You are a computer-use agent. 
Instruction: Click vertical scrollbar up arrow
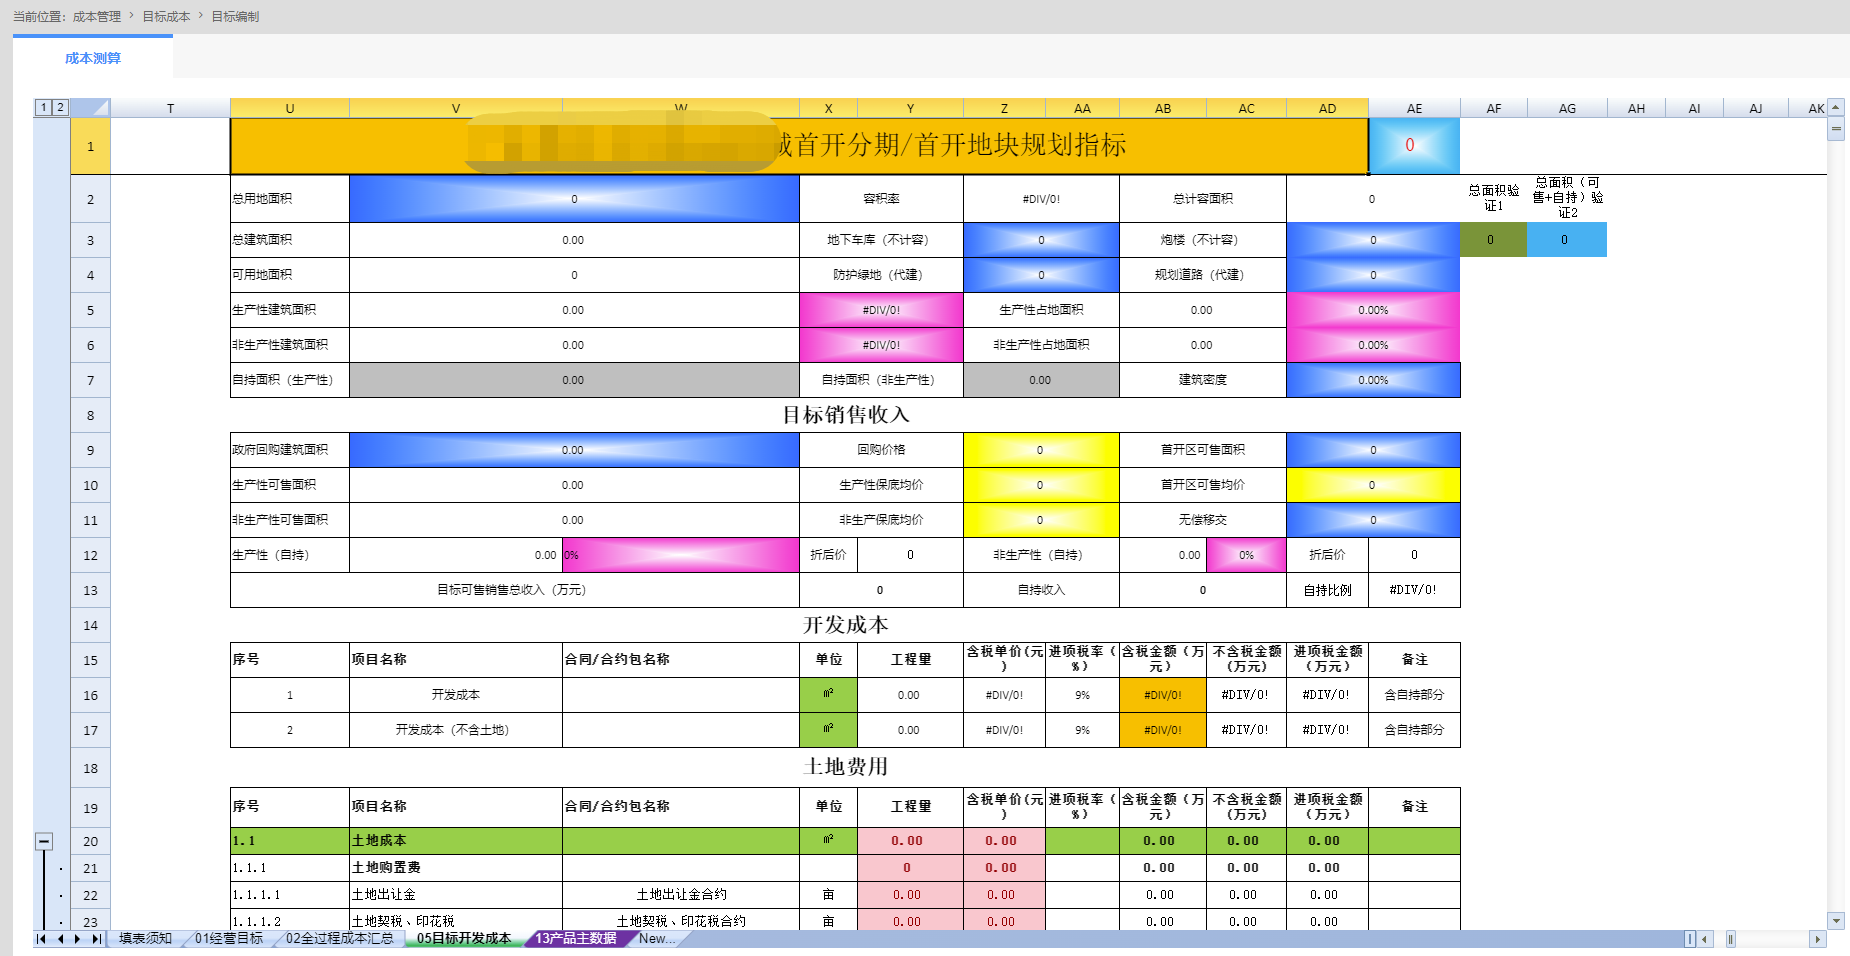pyautogui.click(x=1836, y=107)
